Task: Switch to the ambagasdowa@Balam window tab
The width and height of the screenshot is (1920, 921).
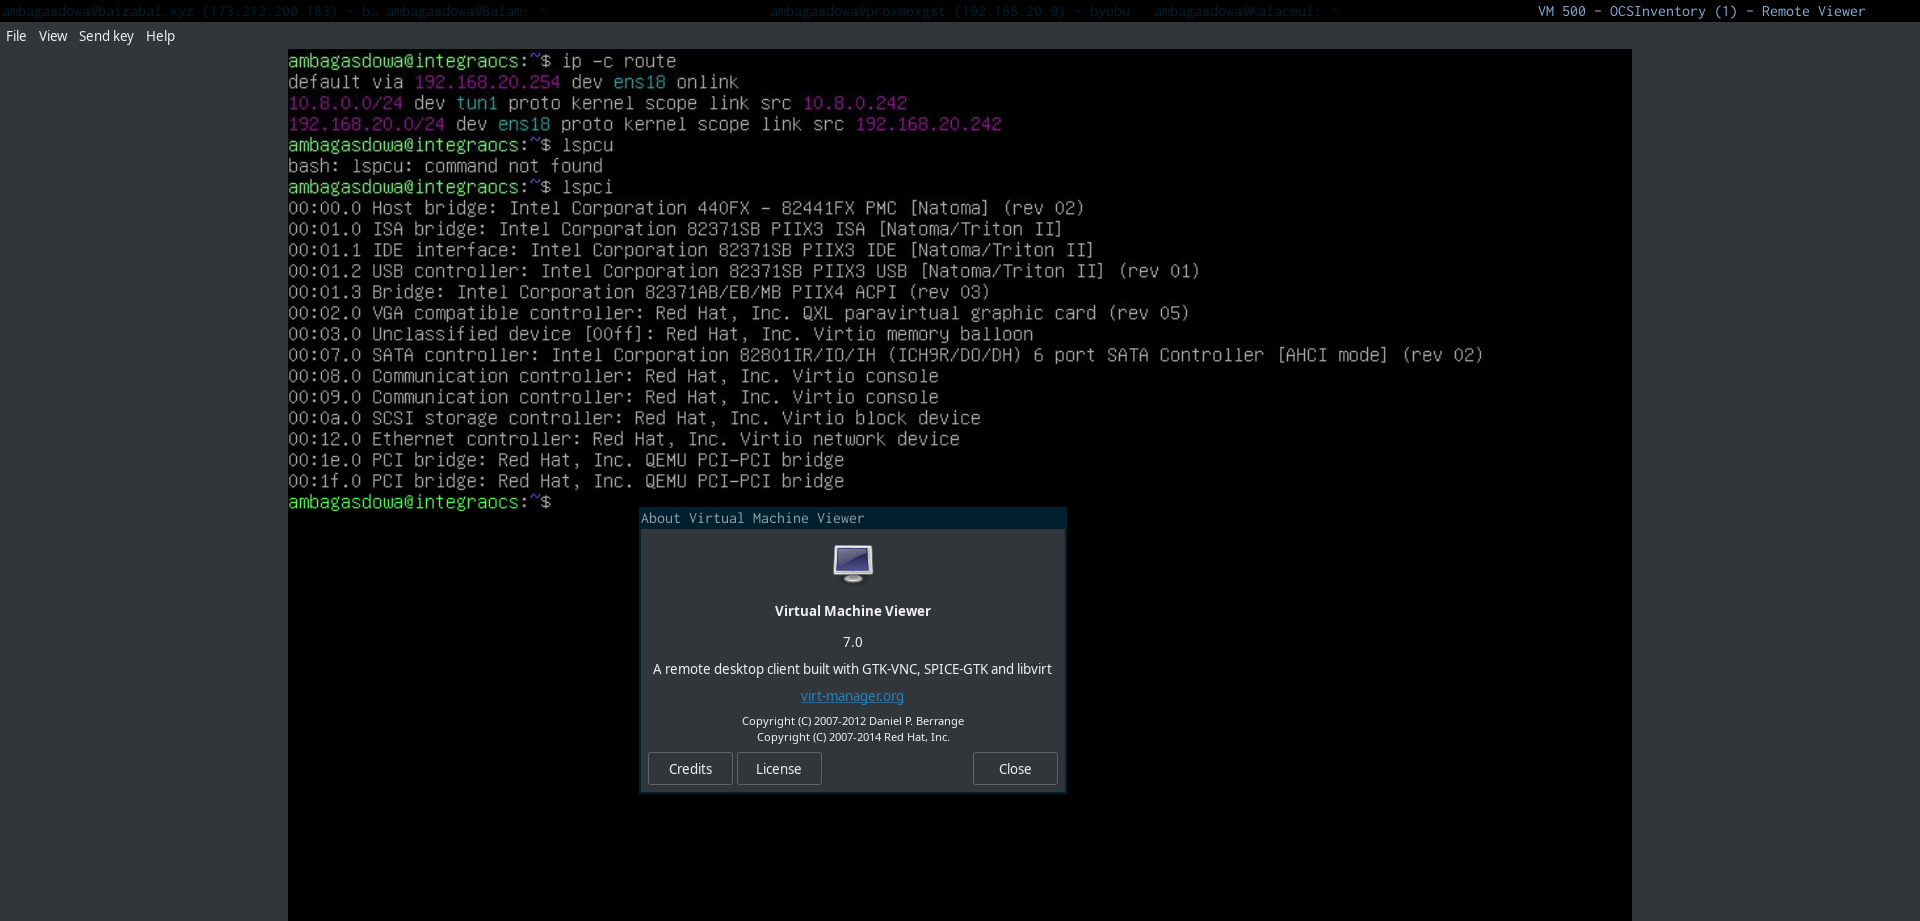Action: point(466,11)
